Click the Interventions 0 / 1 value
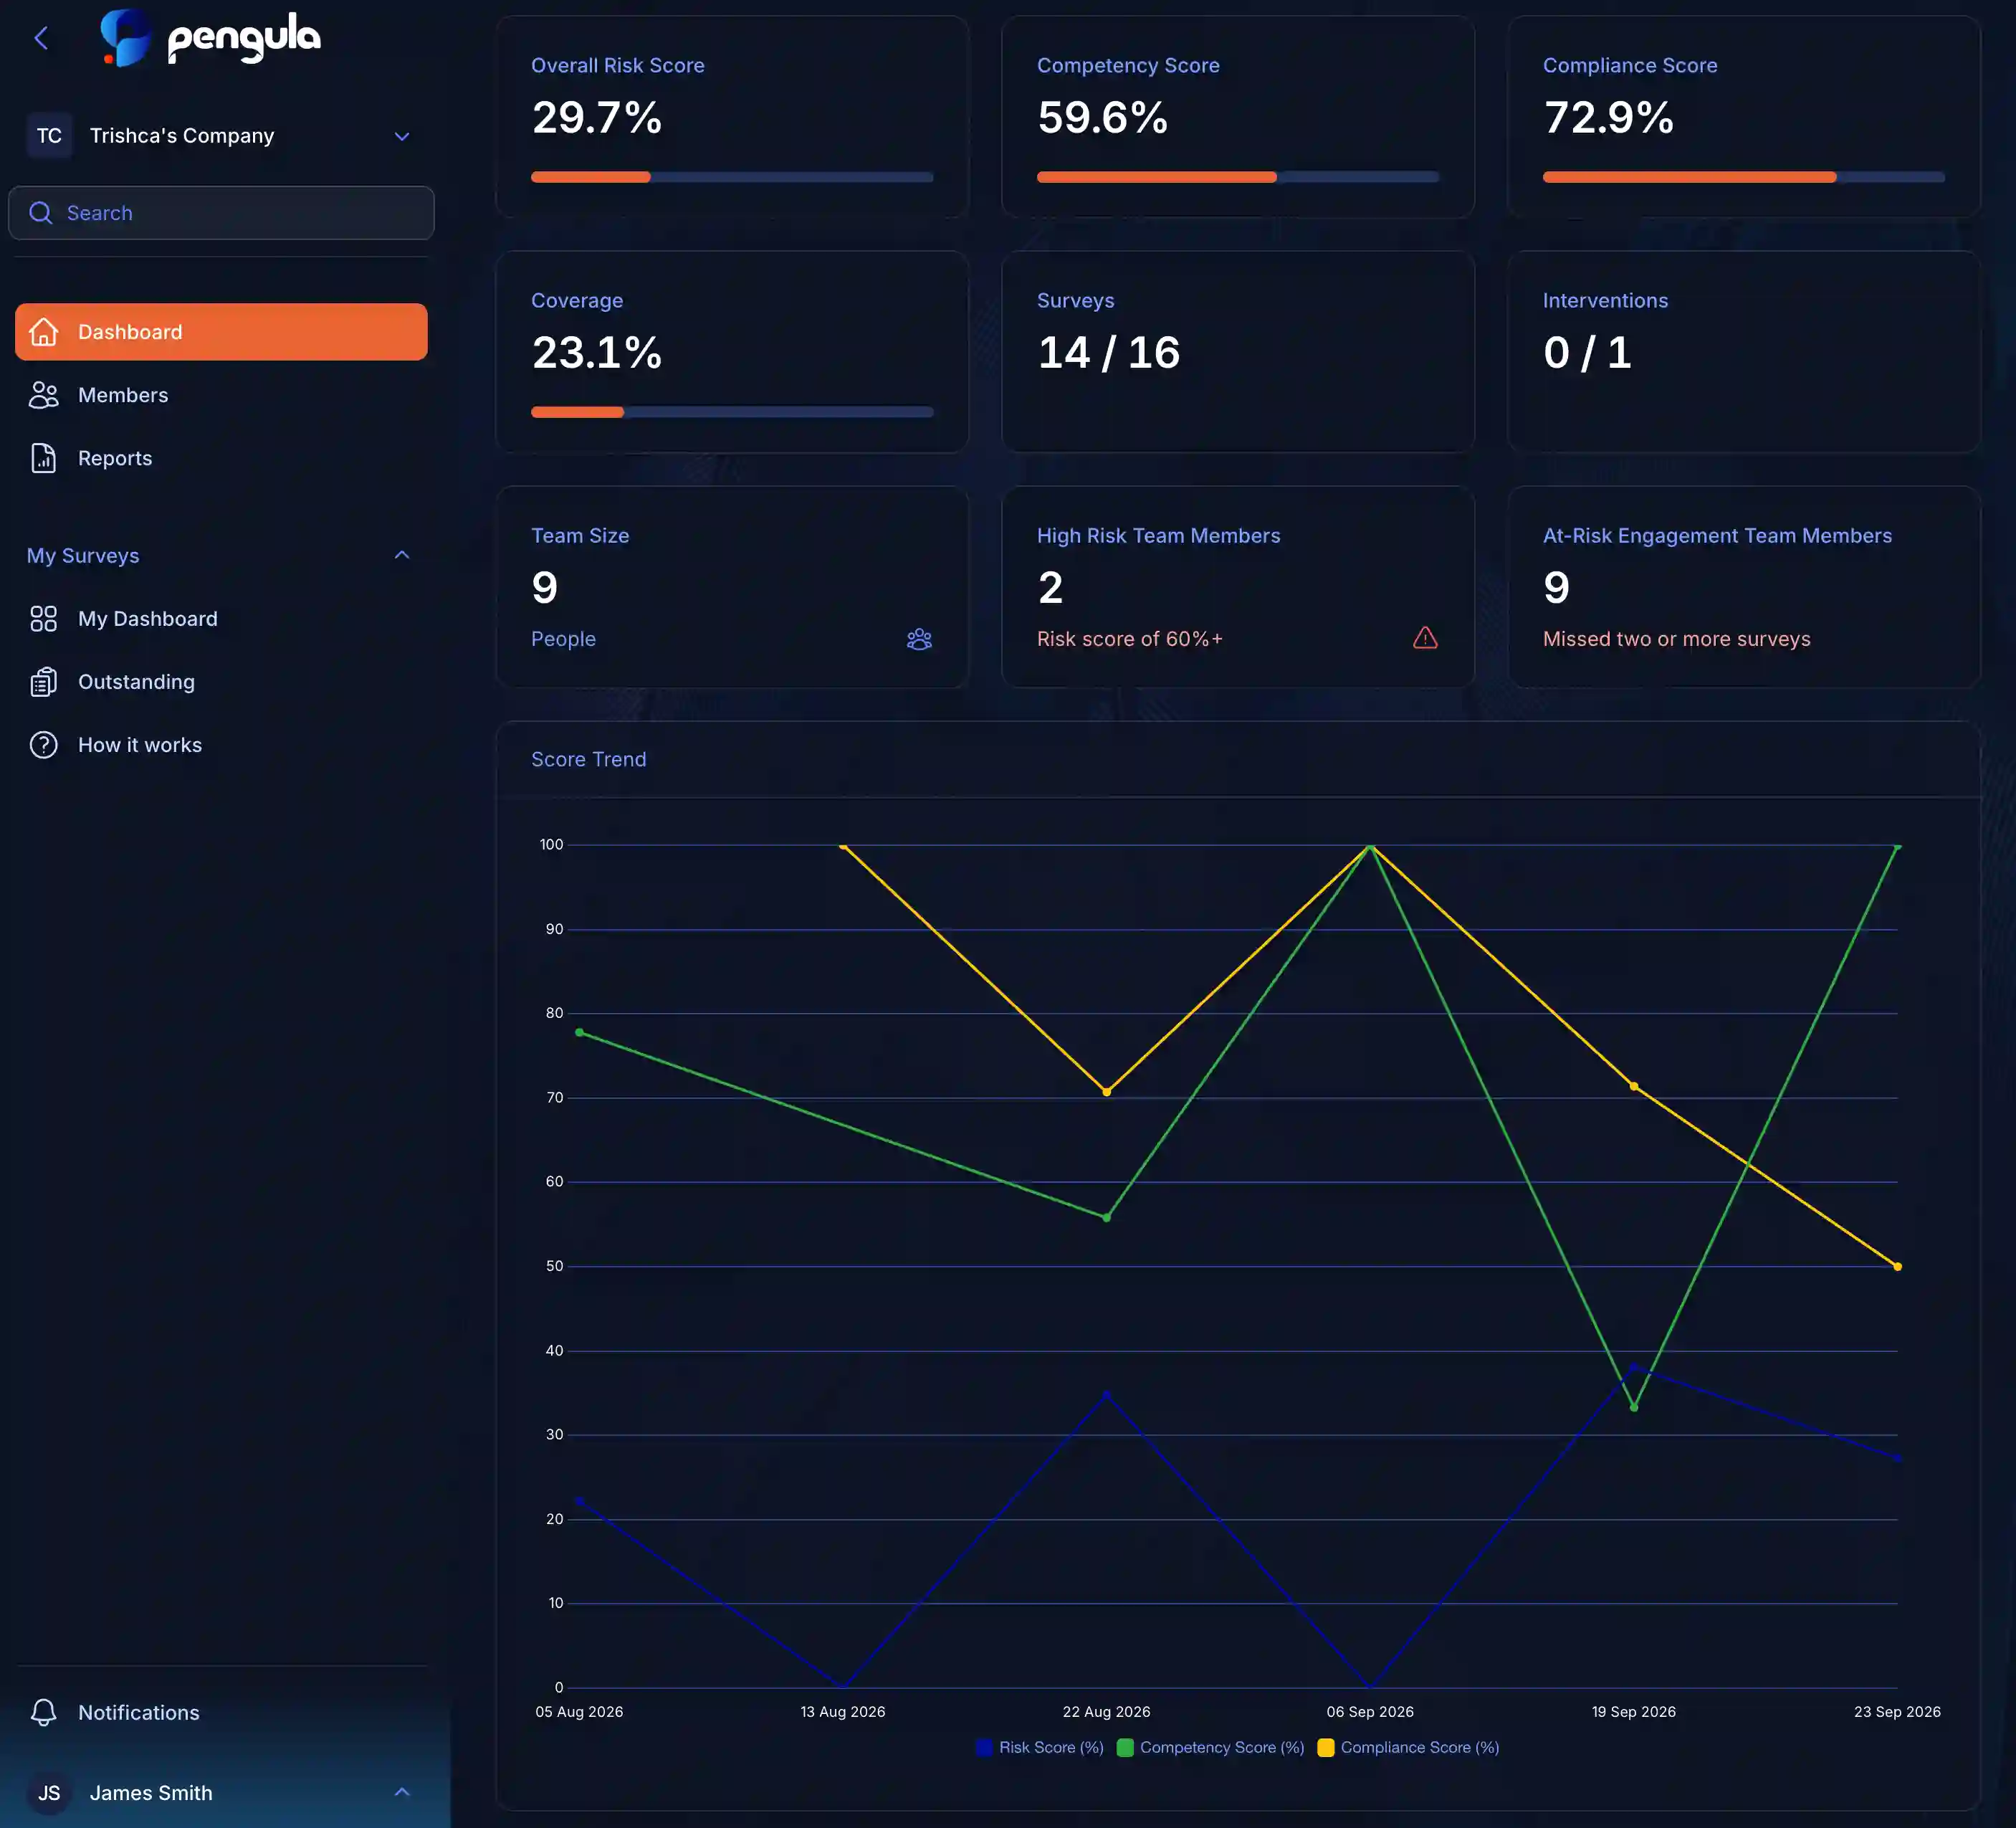The image size is (2016, 1828). 1587,353
